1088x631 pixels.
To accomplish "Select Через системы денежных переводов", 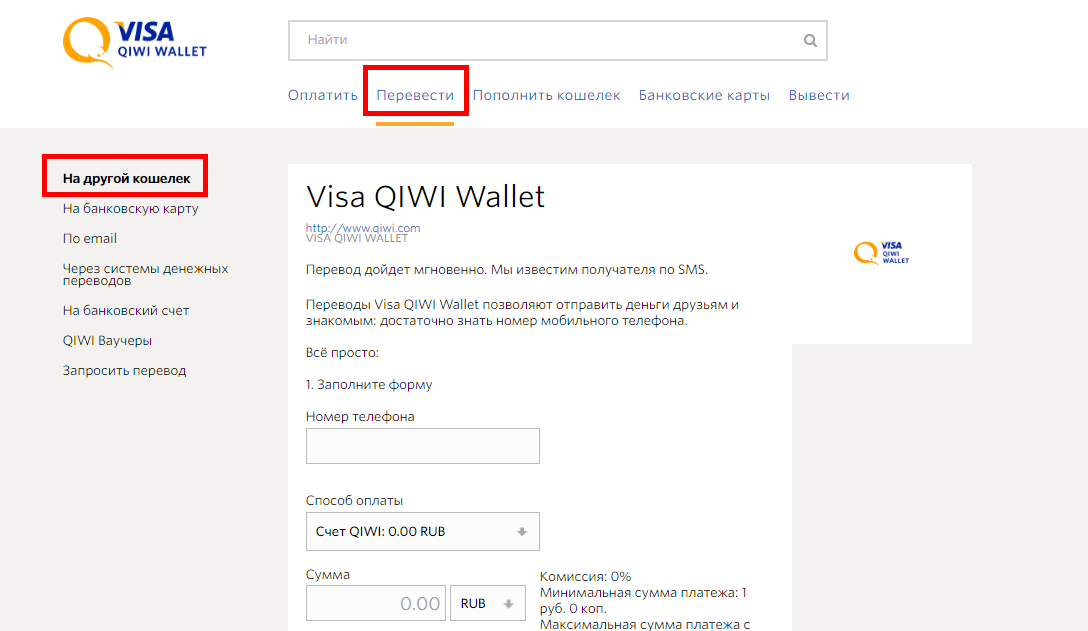I will tap(145, 274).
